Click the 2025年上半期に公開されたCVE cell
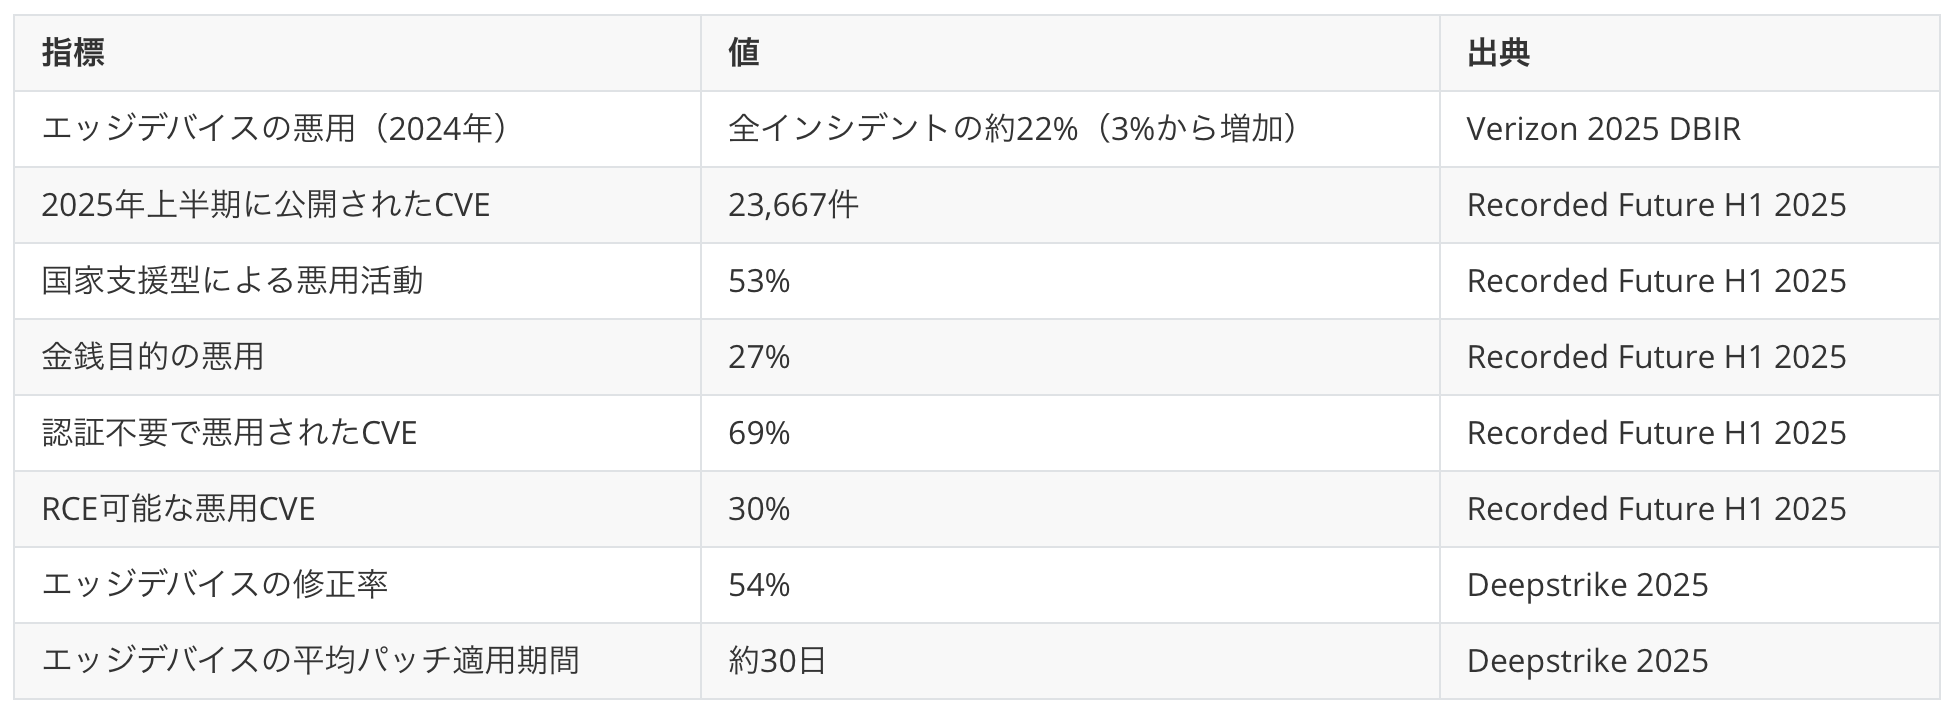Viewport: 1958px width, 718px height. click(x=265, y=205)
